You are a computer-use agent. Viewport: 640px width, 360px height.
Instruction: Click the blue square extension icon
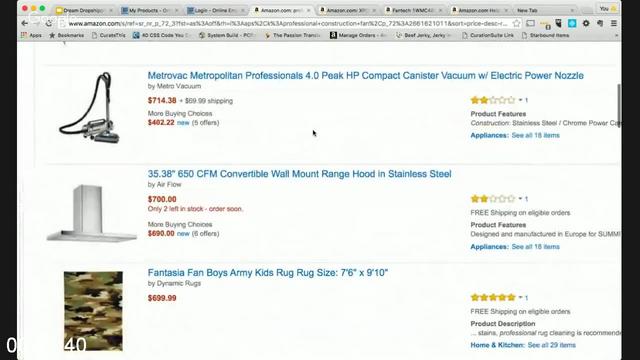[572, 24]
